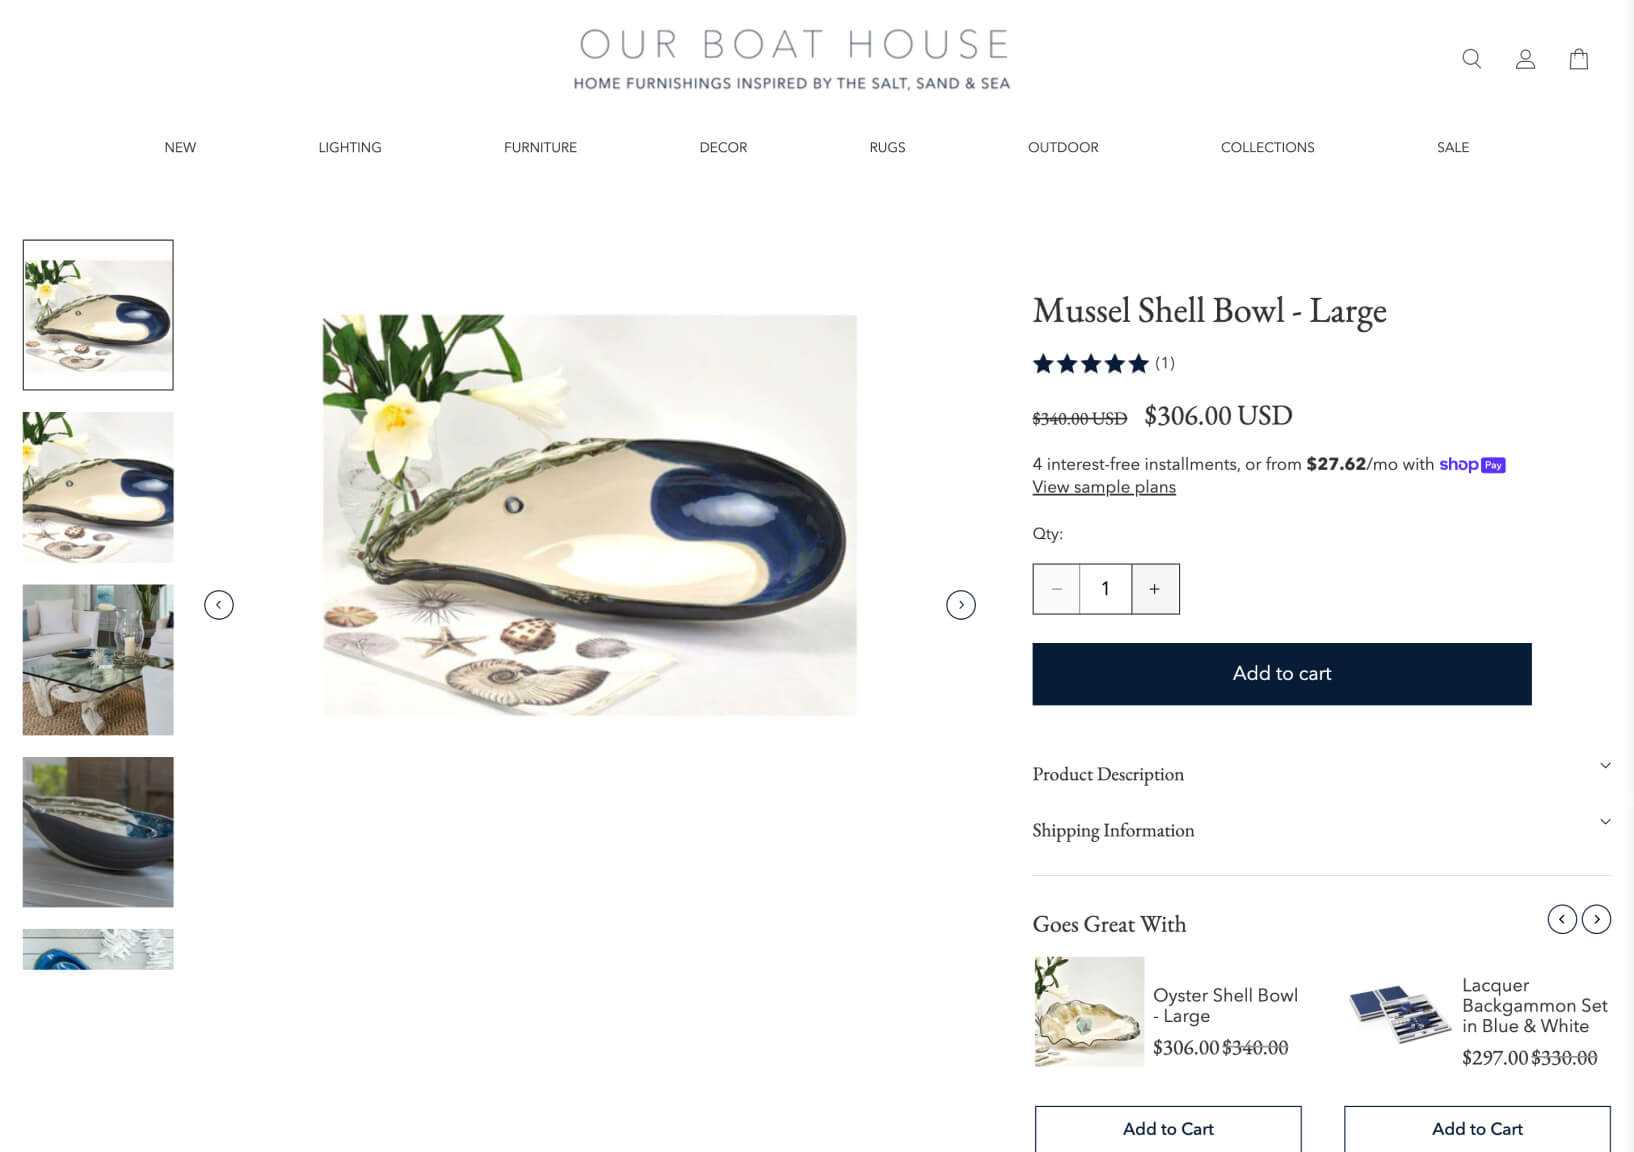Open the FURNITURE menu
Screen dimensions: 1634x1152
pyautogui.click(x=540, y=147)
